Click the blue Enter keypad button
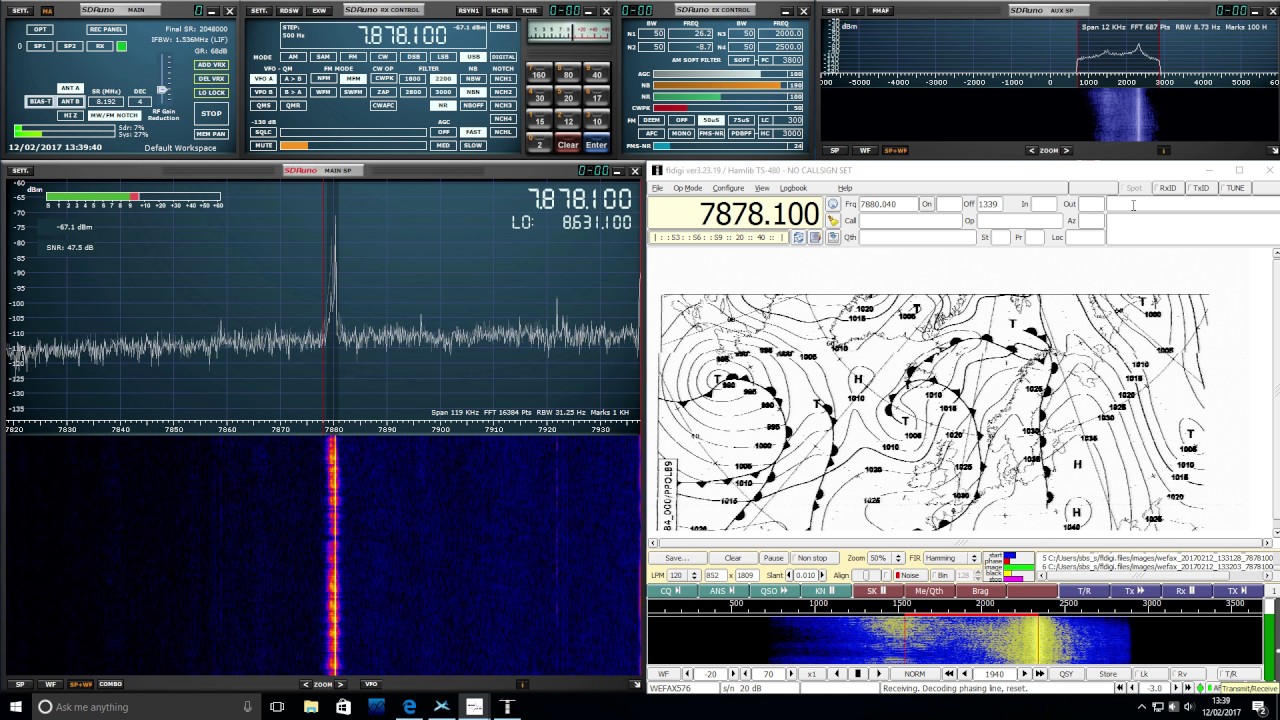Viewport: 1280px width, 720px height. 596,145
